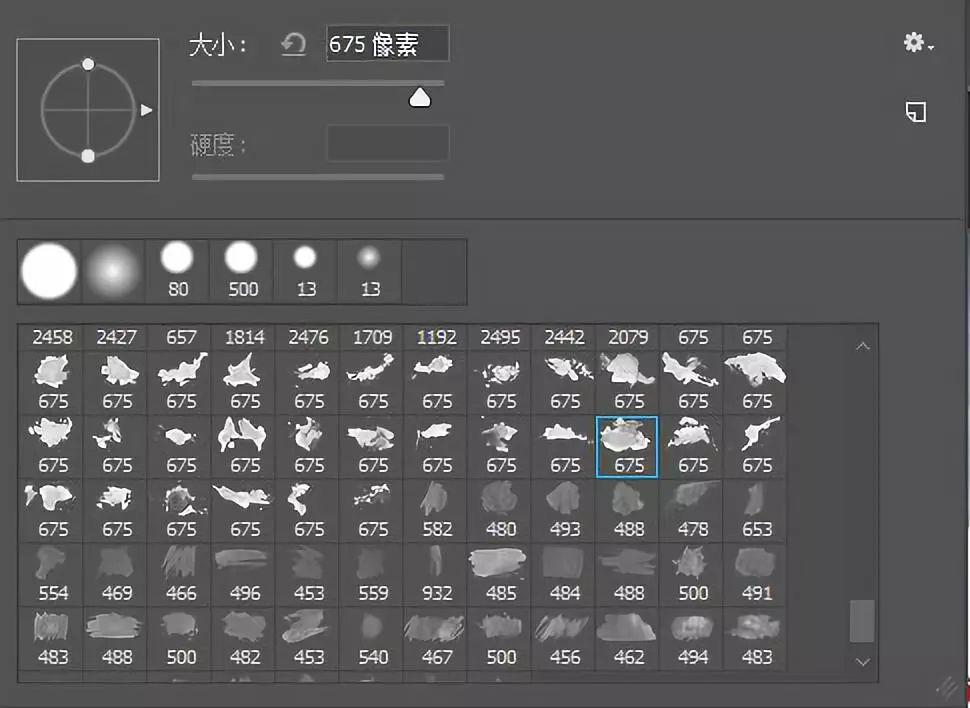
Task: Choose the brush preset sized 480
Action: click(x=500, y=511)
